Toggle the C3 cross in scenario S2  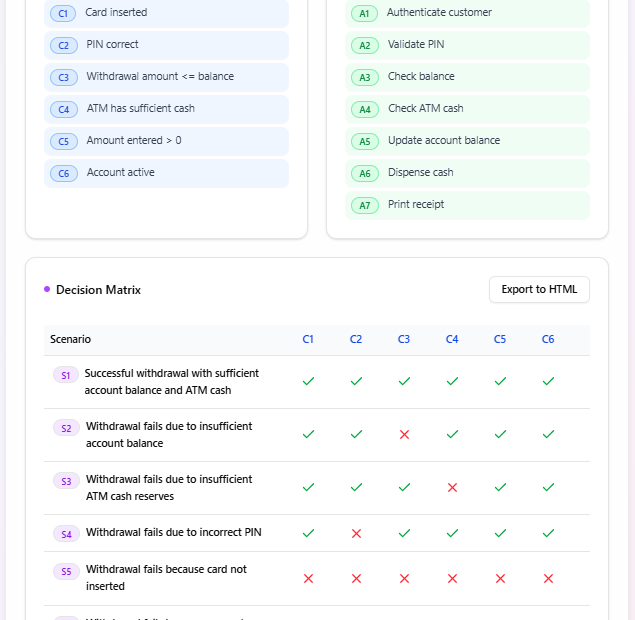tap(404, 434)
